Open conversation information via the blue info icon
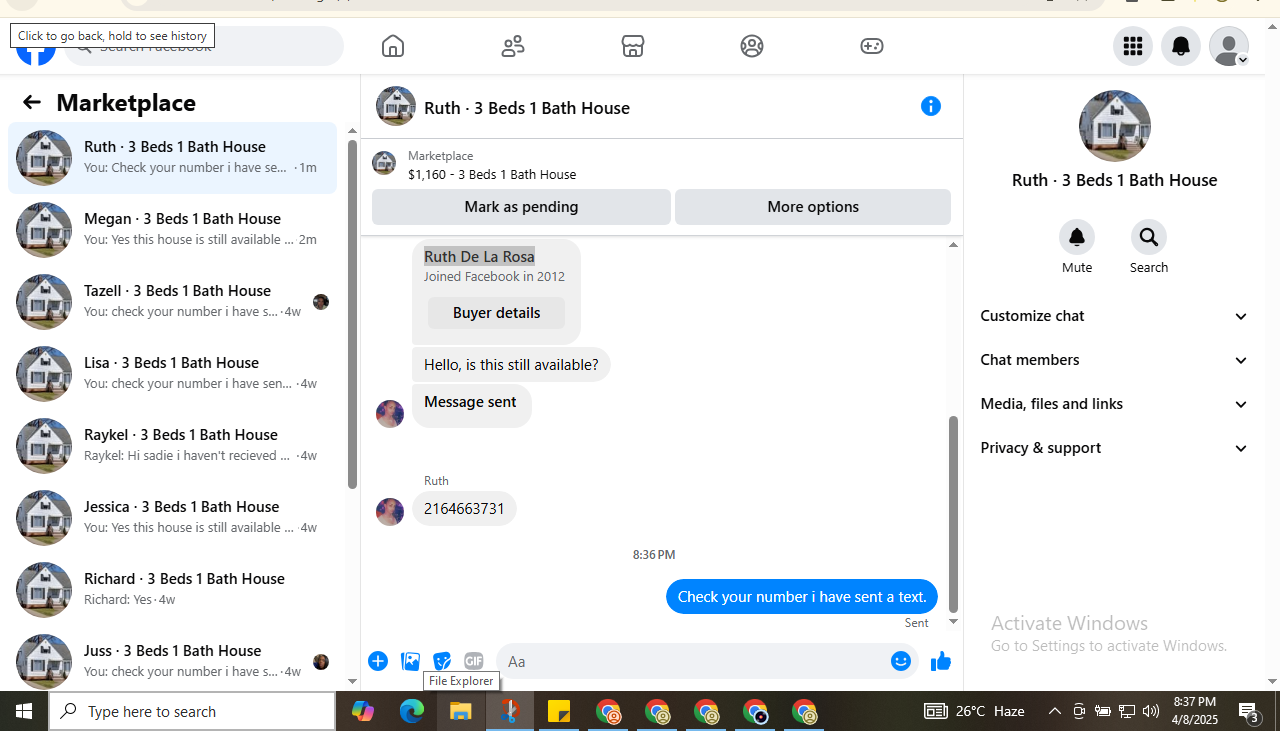 point(931,106)
